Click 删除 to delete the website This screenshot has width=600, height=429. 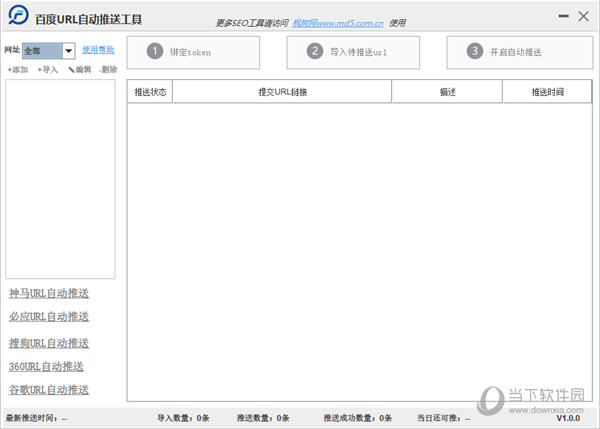tap(108, 69)
